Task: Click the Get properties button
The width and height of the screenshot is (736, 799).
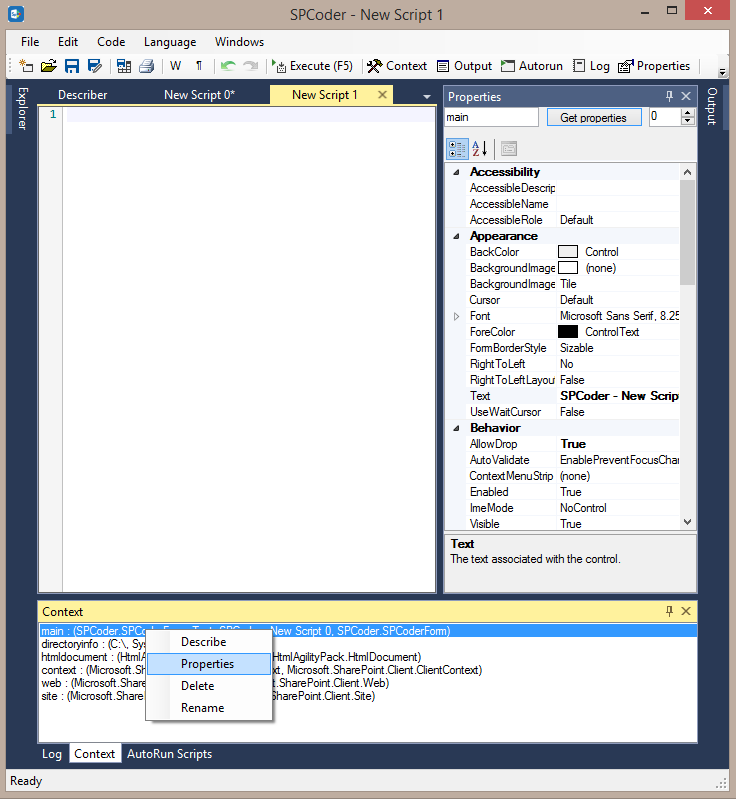Action: pyautogui.click(x=594, y=118)
